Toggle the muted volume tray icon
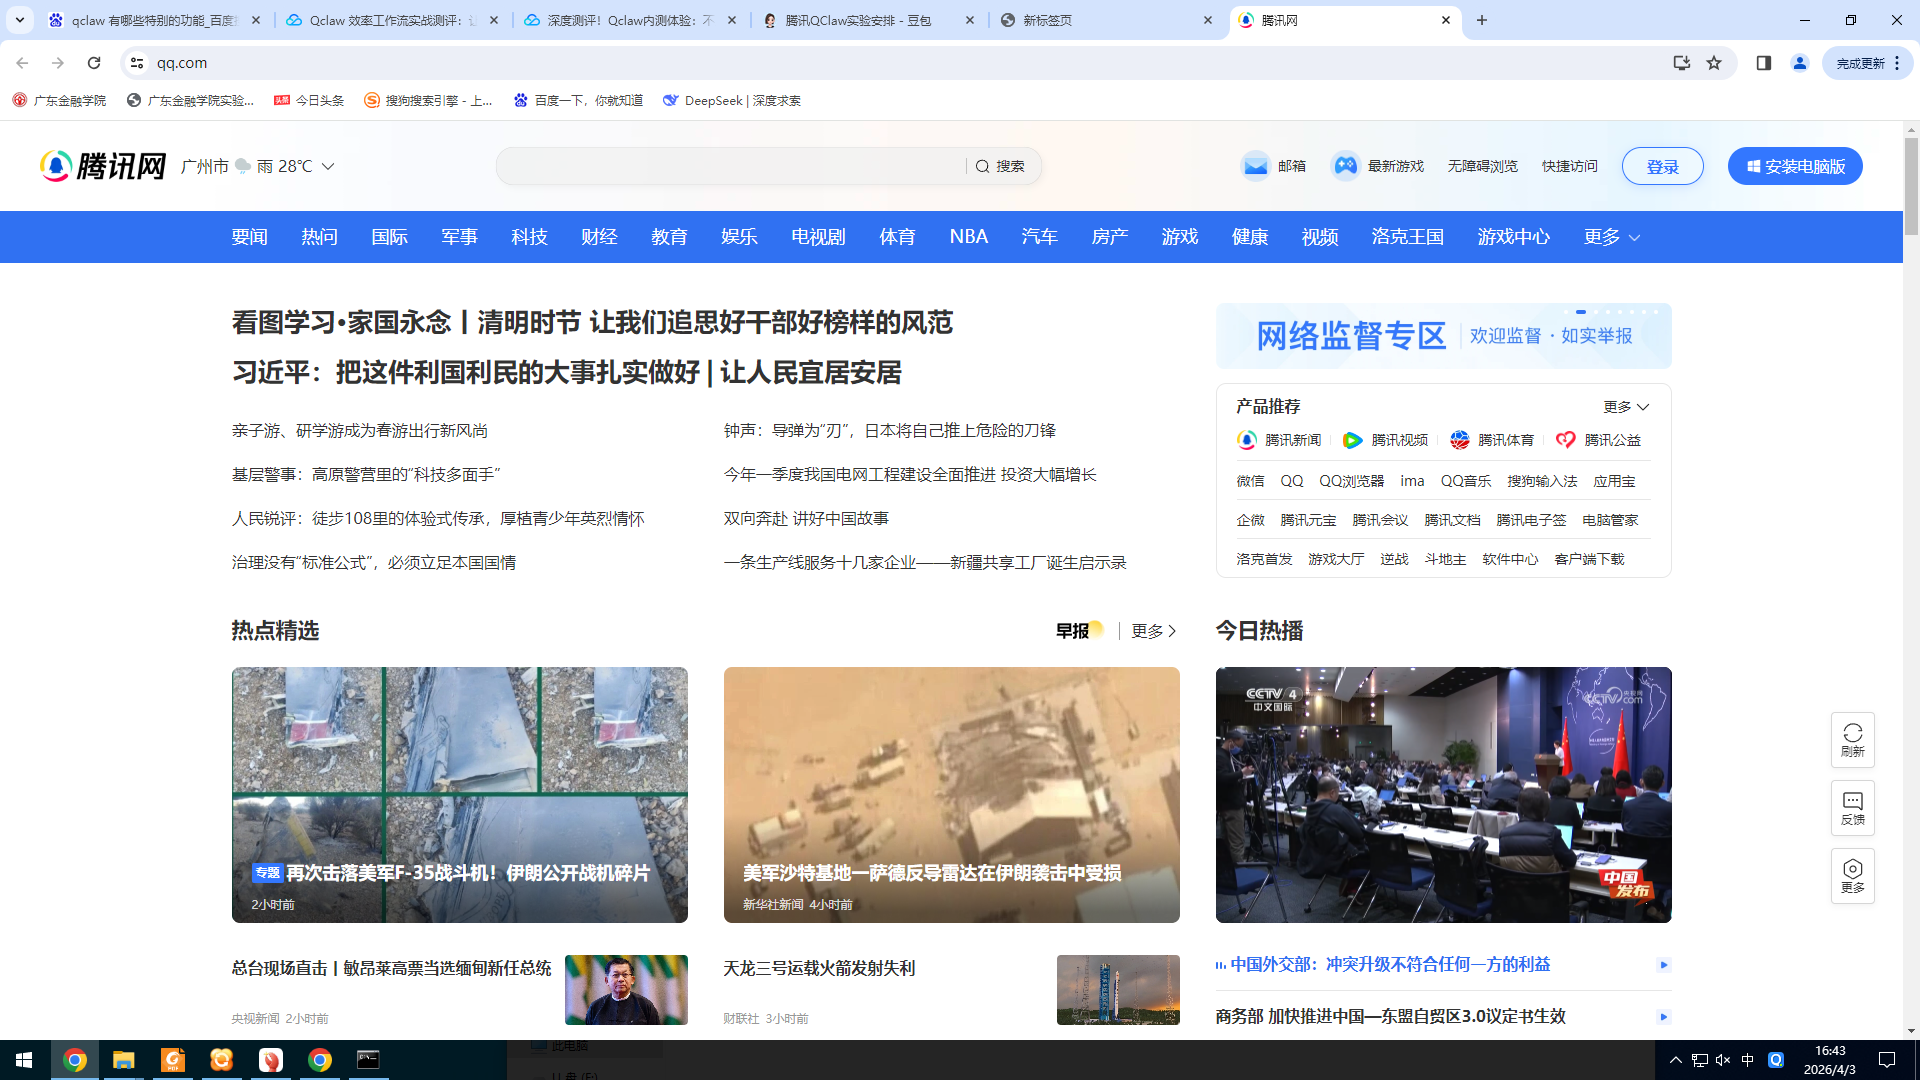 [x=1723, y=1060]
